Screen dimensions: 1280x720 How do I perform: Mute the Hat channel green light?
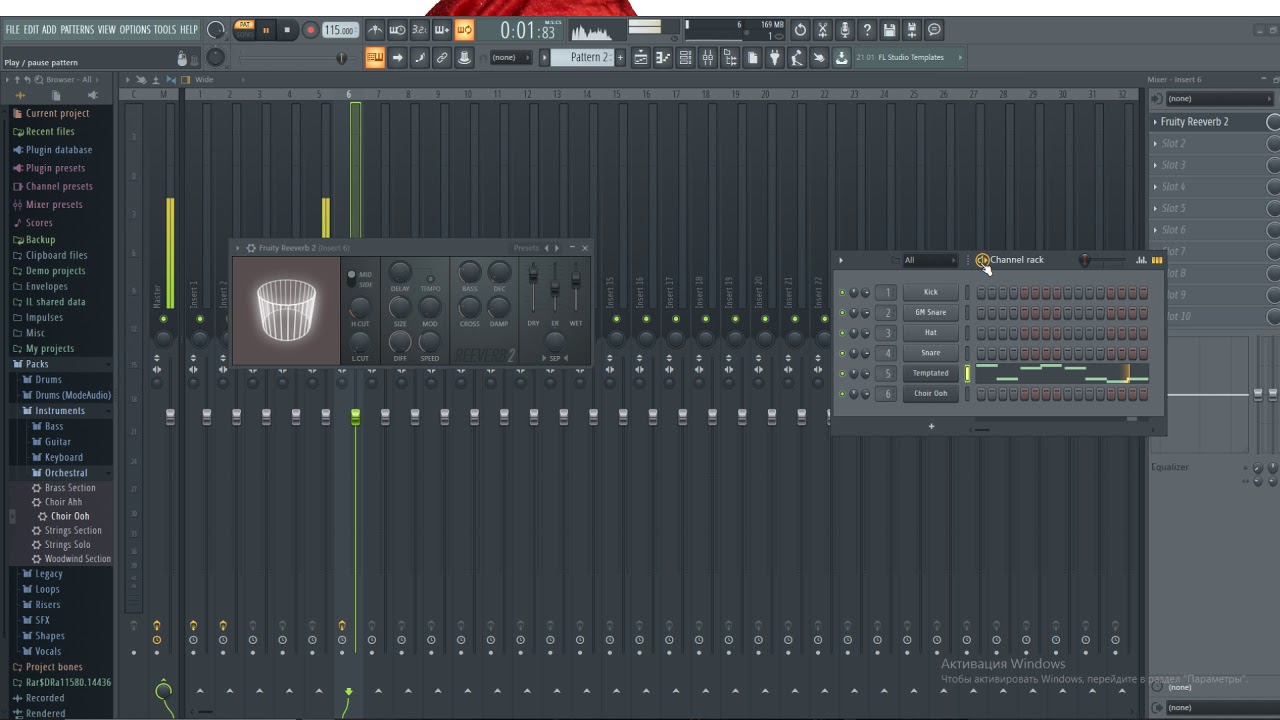(842, 333)
